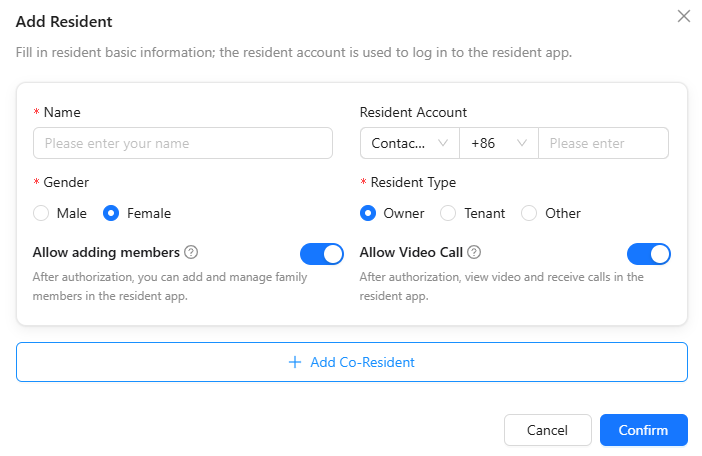This screenshot has height=456, width=702.
Task: Click the help icon beside Allow Video Call
Action: (x=474, y=252)
